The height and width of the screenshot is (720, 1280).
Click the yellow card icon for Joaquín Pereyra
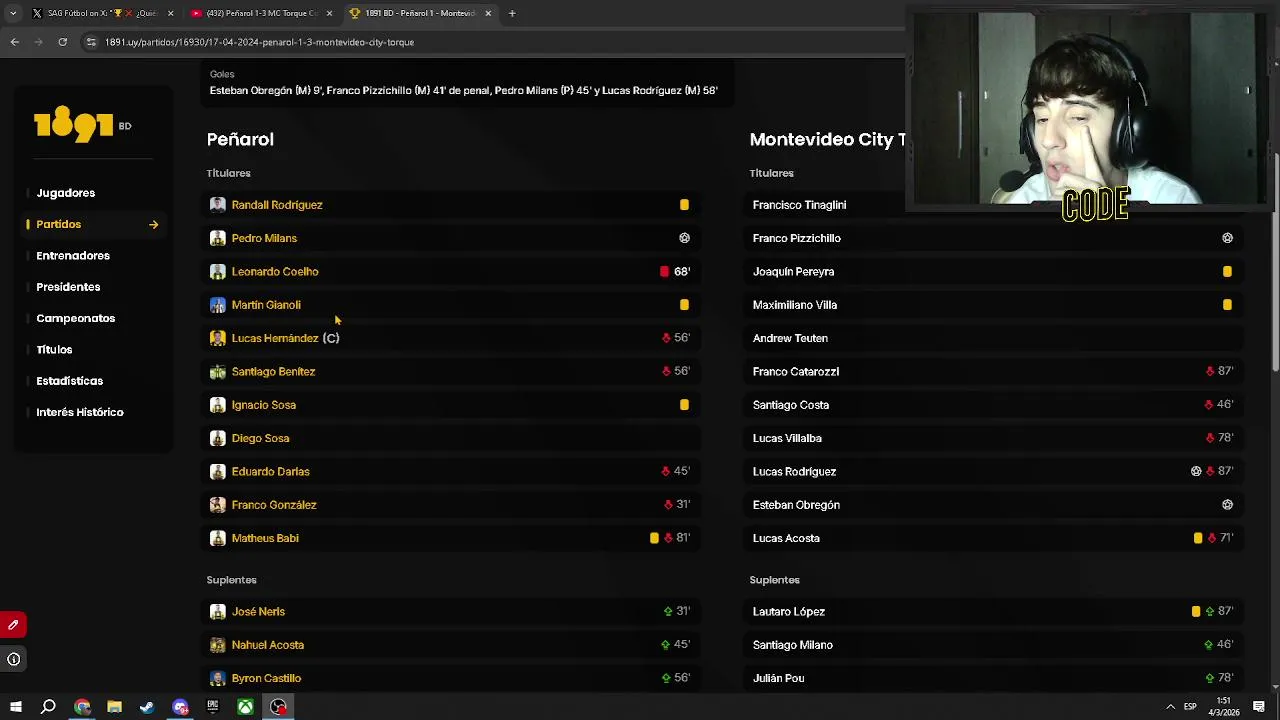tap(1227, 271)
